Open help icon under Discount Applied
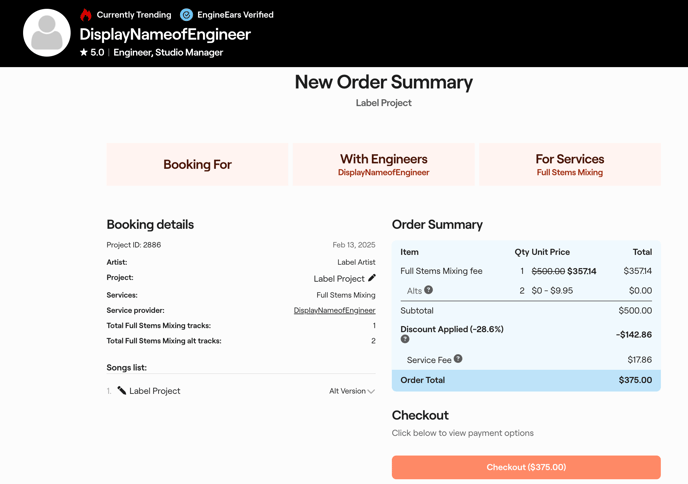 (x=405, y=339)
